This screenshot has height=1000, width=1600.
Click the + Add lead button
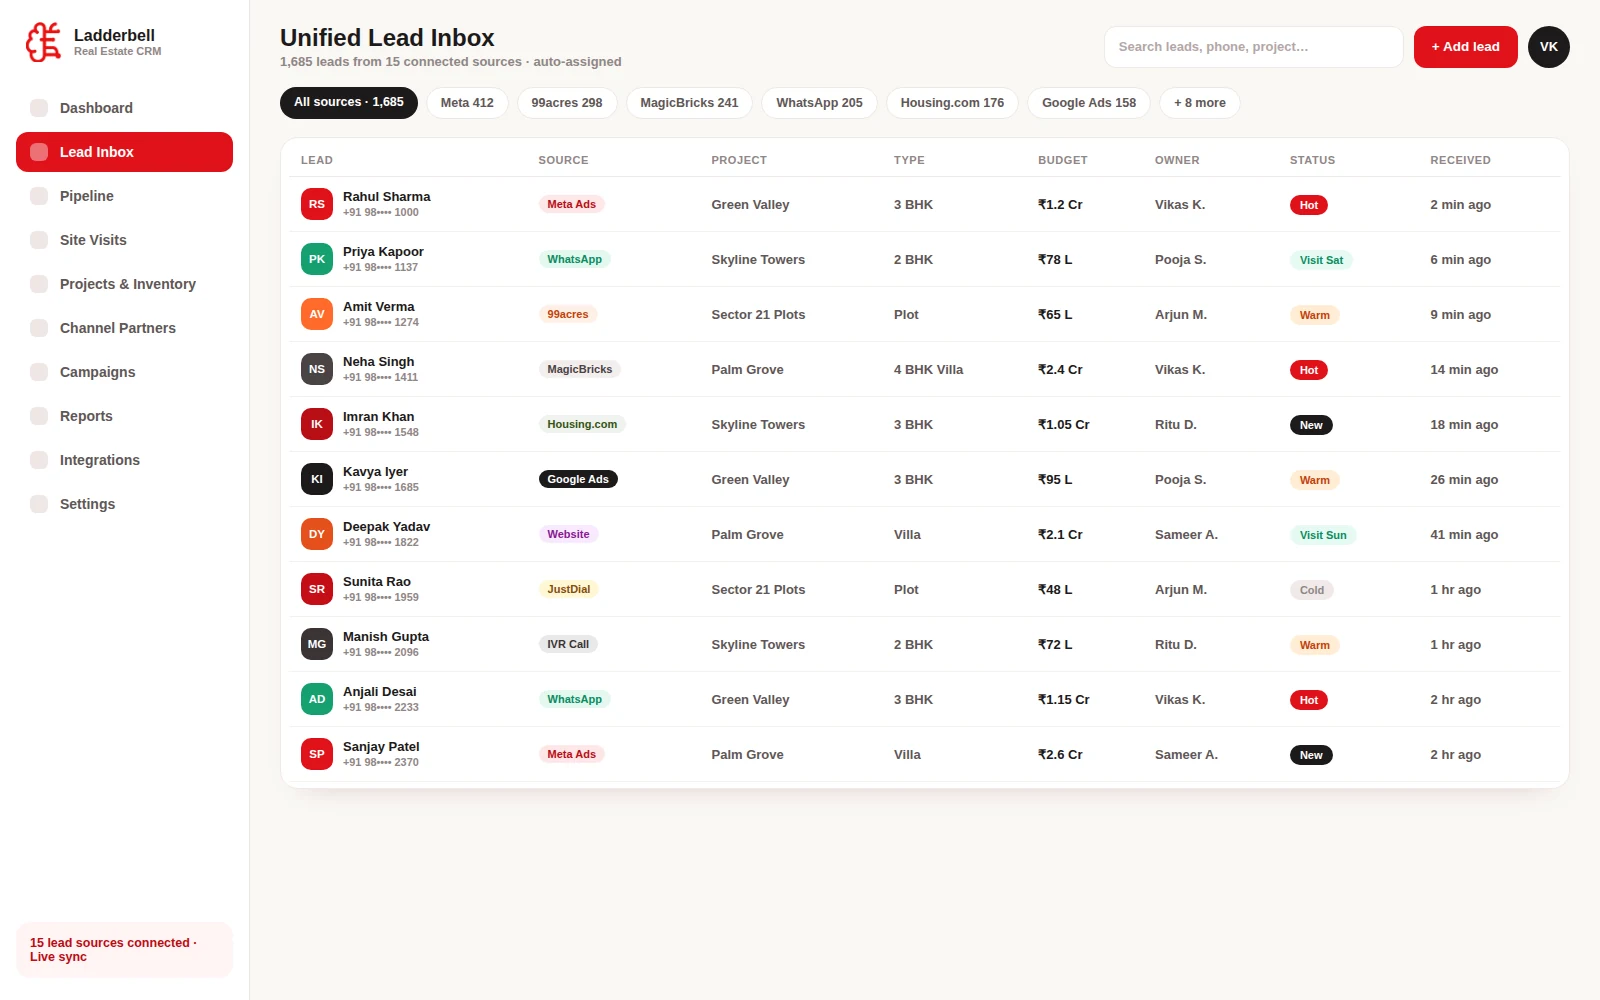click(1465, 47)
